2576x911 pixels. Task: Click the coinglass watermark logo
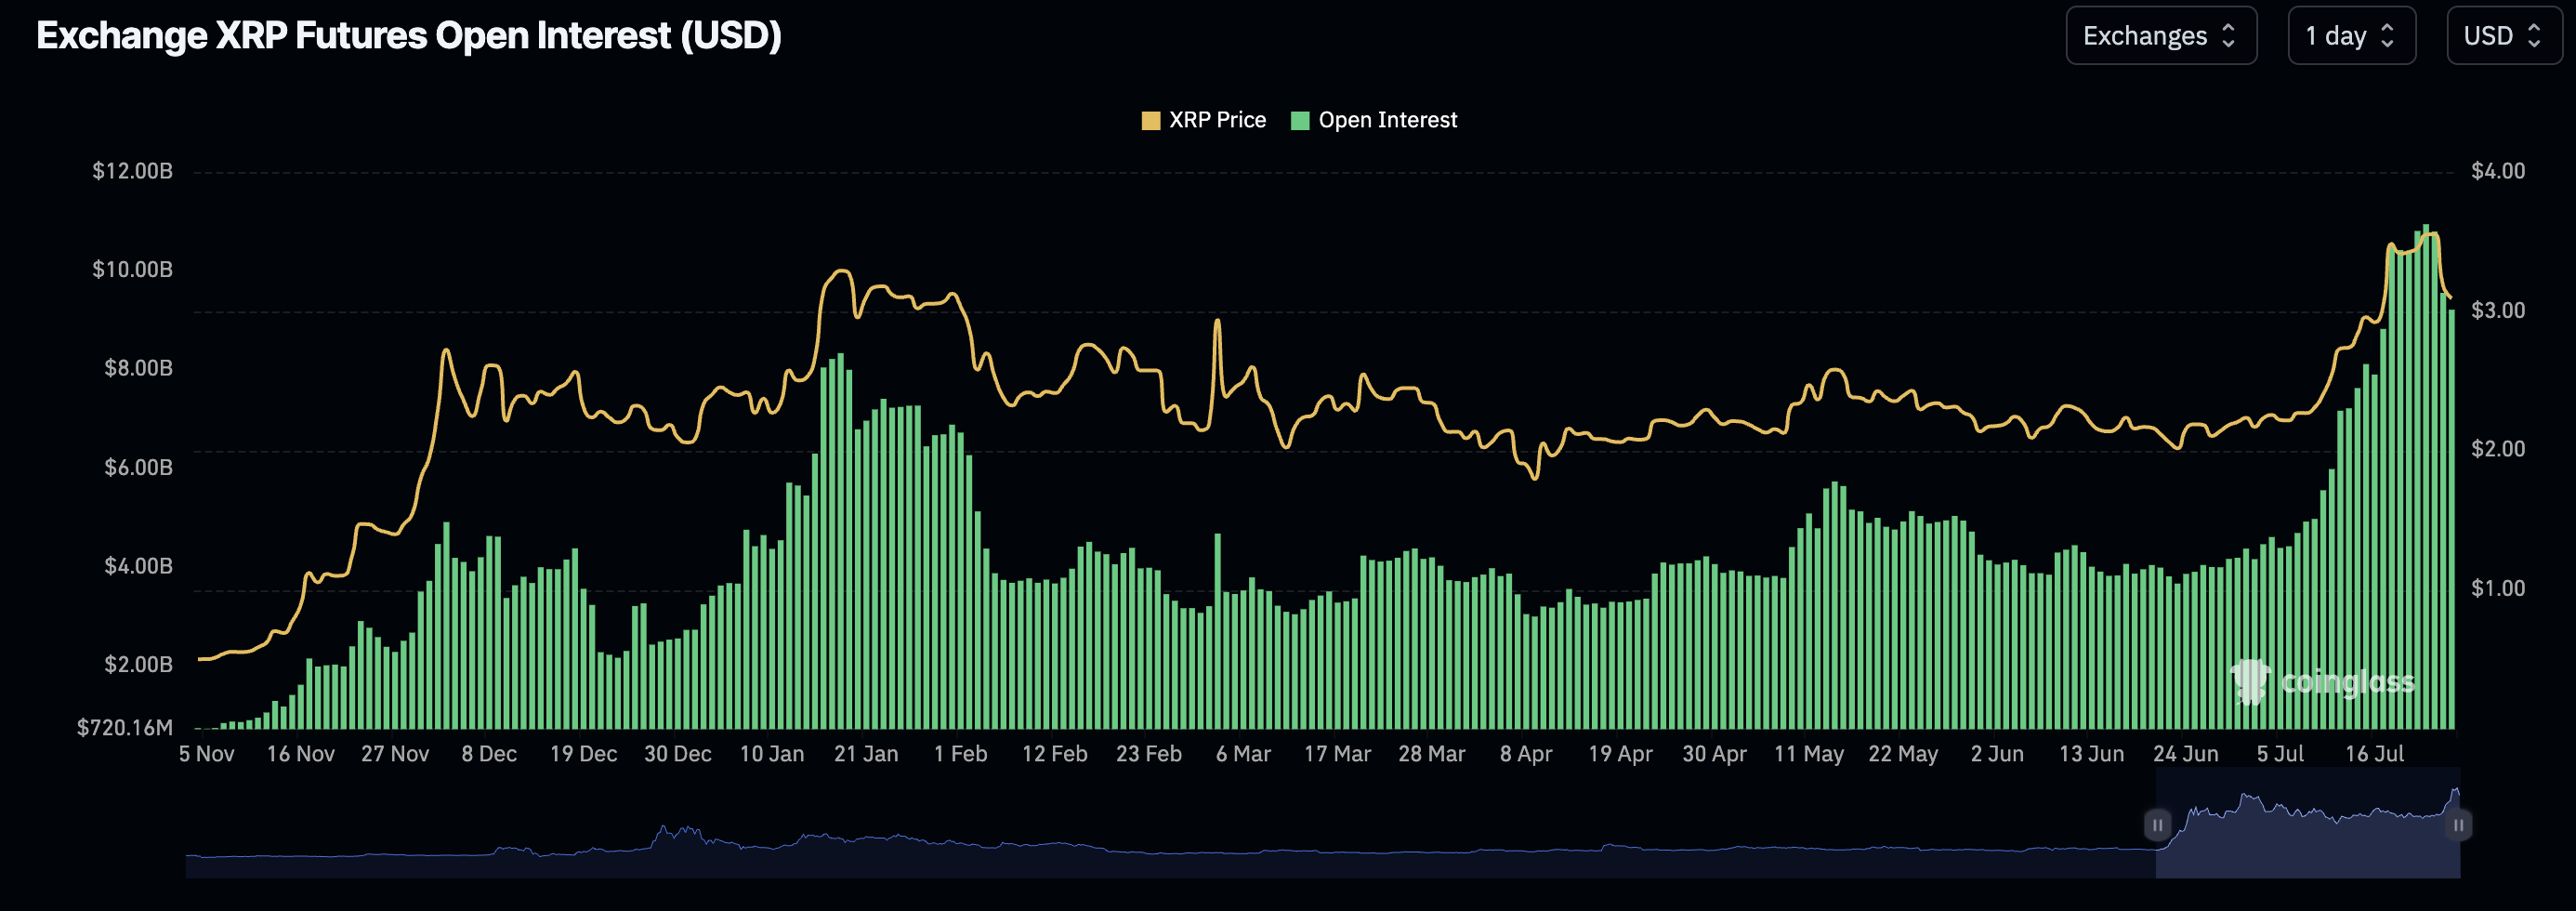tap(2250, 681)
